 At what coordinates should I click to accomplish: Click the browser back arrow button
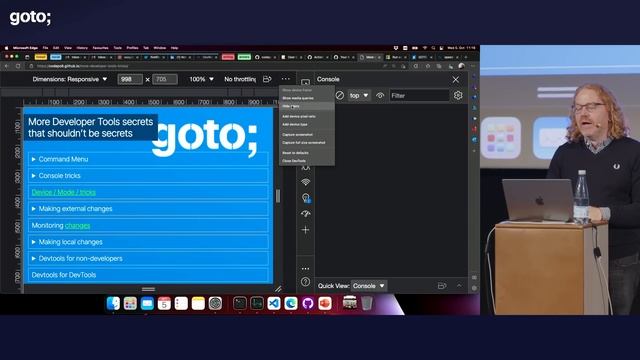click(x=7, y=66)
